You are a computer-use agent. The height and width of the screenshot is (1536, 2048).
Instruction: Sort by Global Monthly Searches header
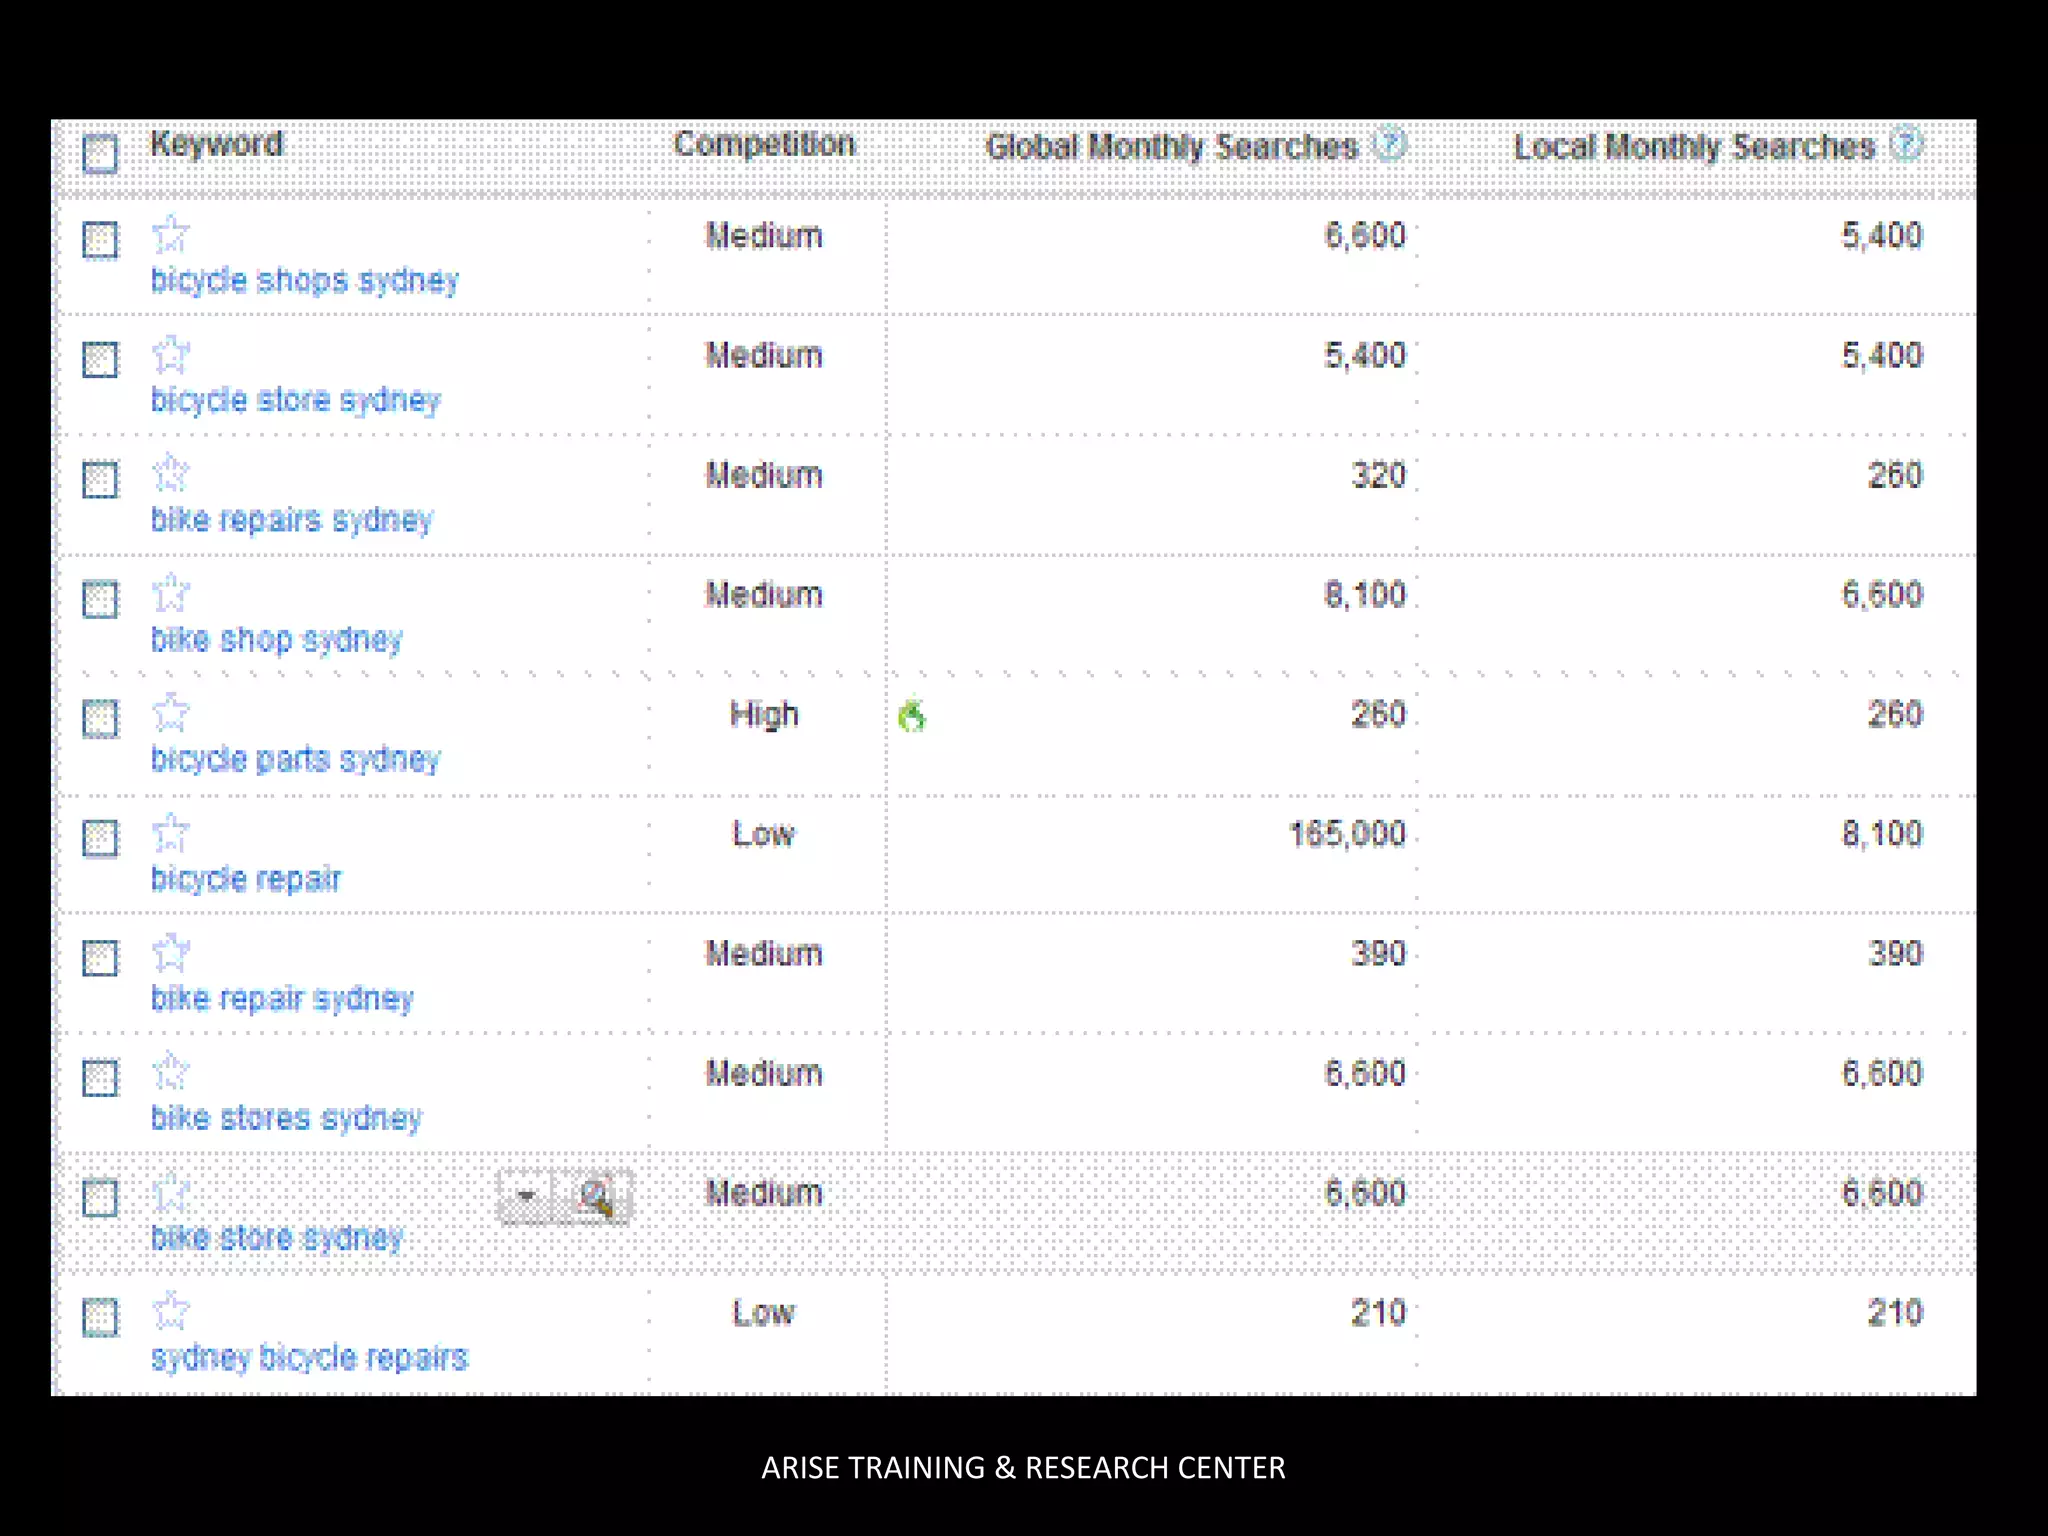pyautogui.click(x=1171, y=147)
